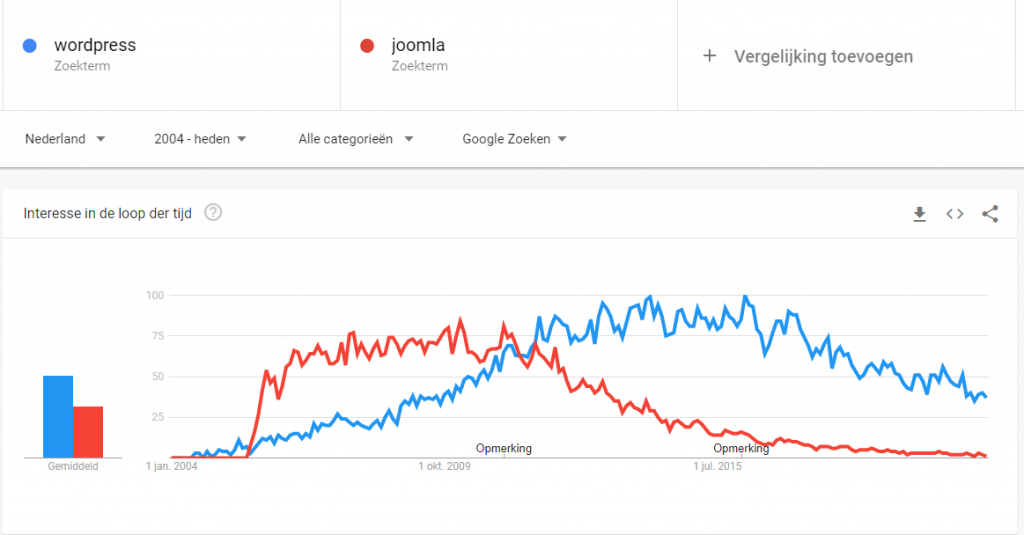Edit the wordpress search term
The image size is (1024, 535).
tap(95, 45)
